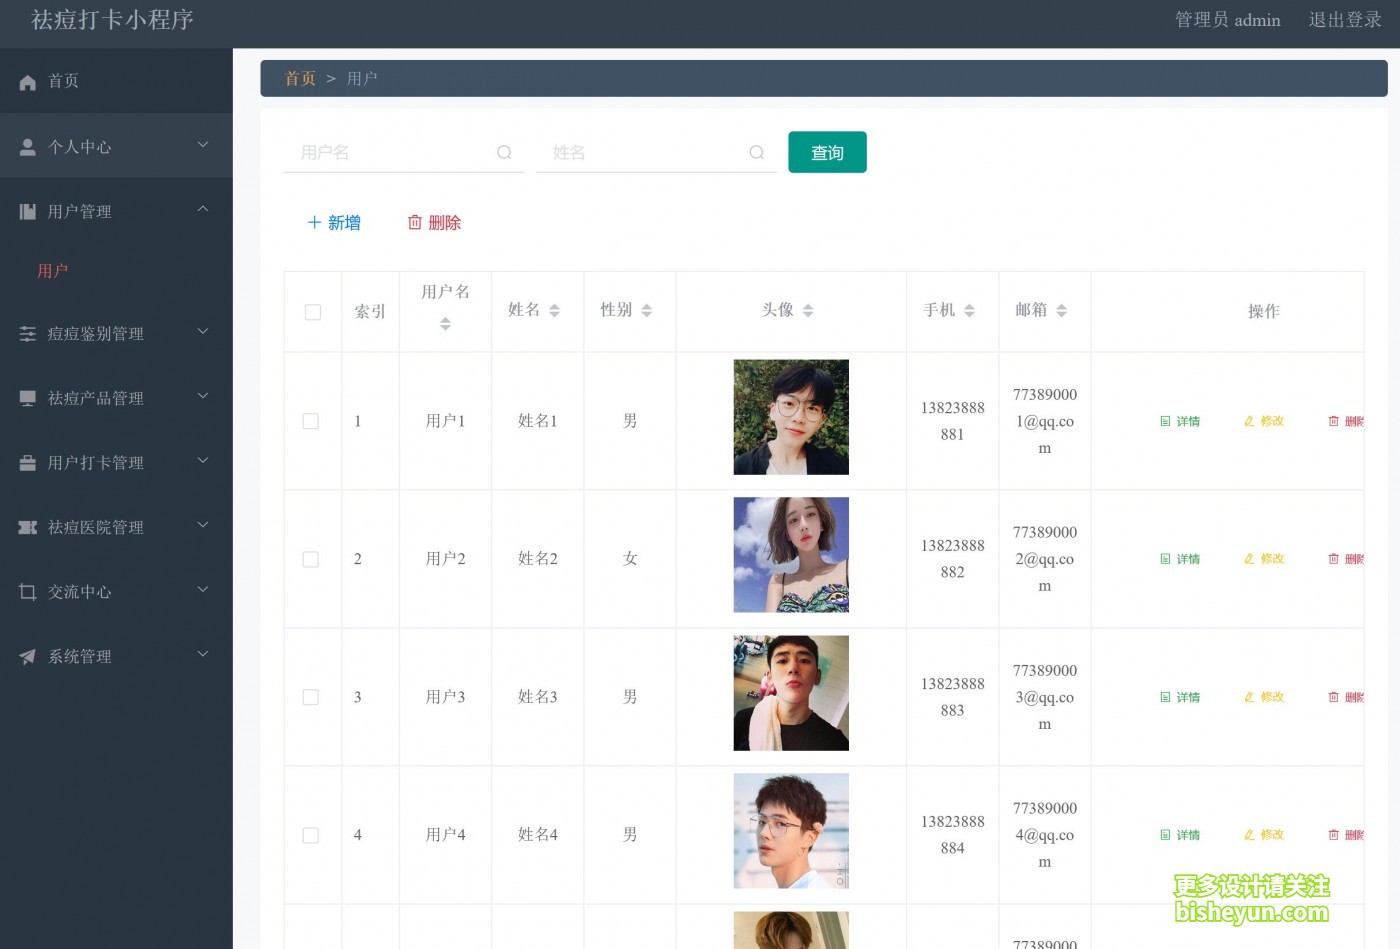Sort table by 姓名 column arrows

554,311
